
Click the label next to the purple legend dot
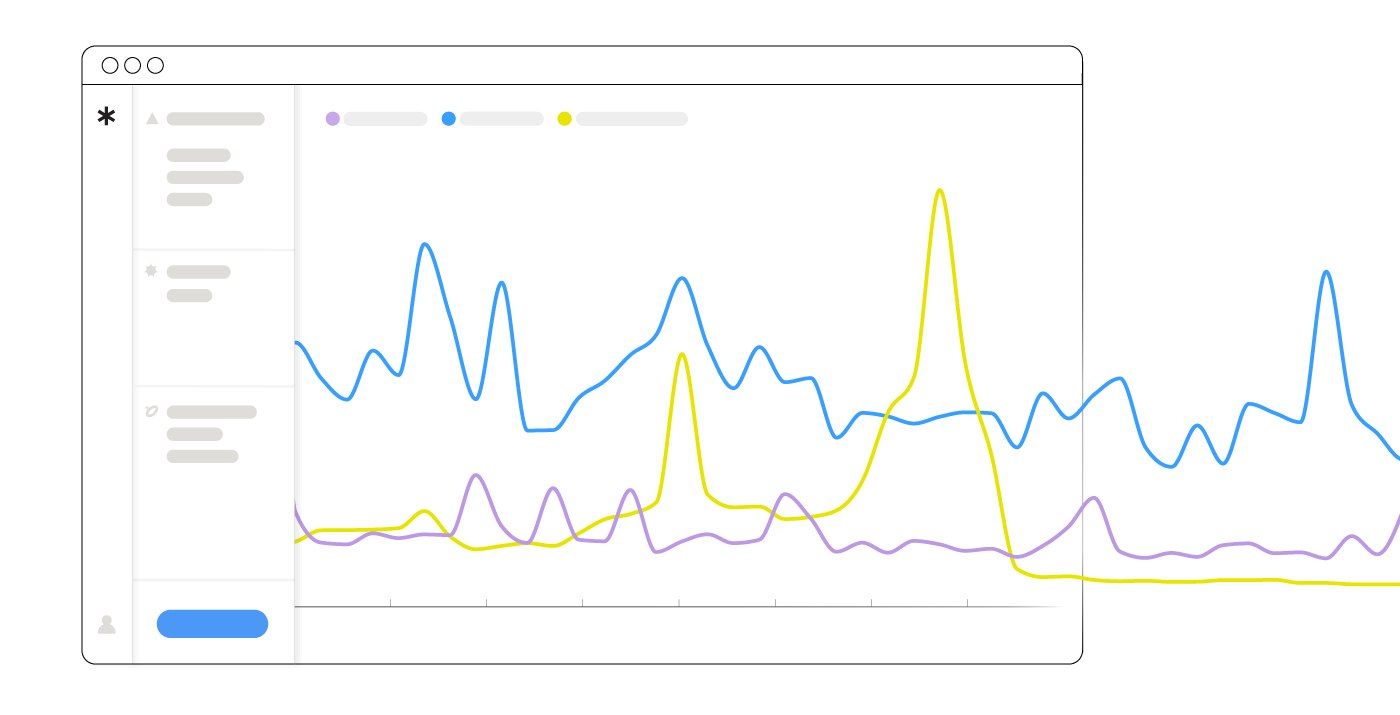(385, 119)
